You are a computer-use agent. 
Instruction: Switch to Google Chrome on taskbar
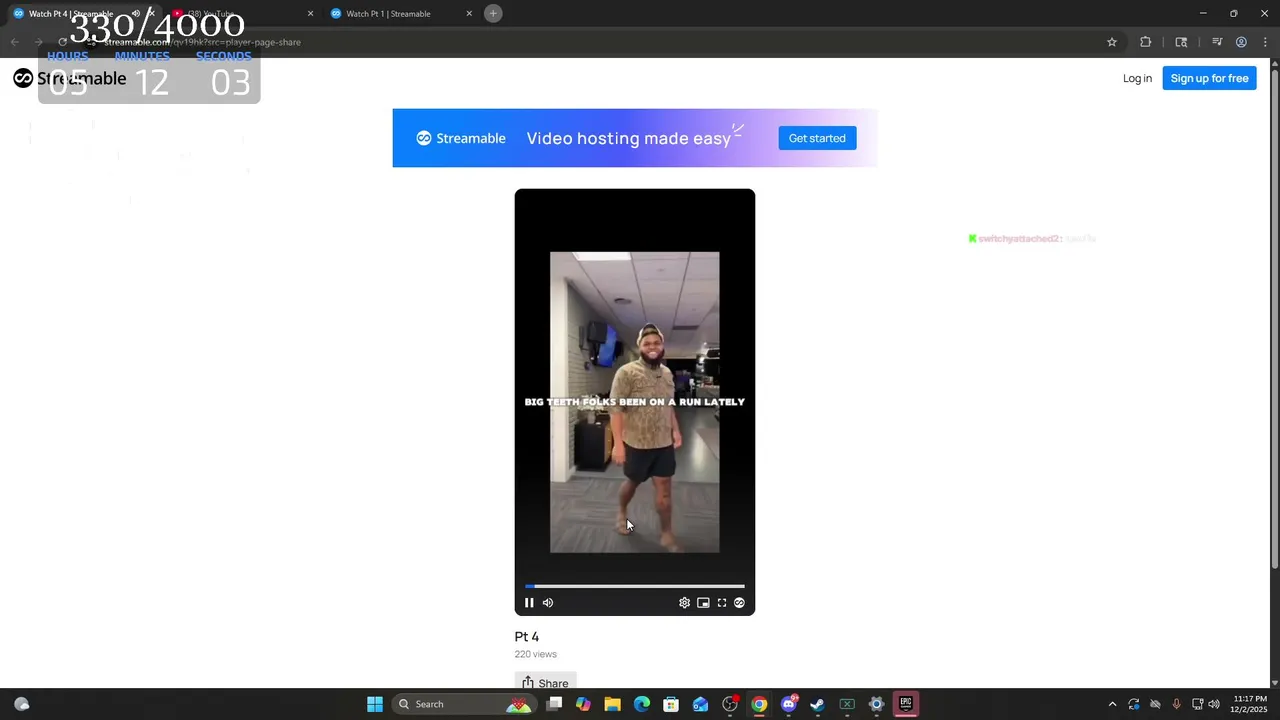(x=759, y=704)
